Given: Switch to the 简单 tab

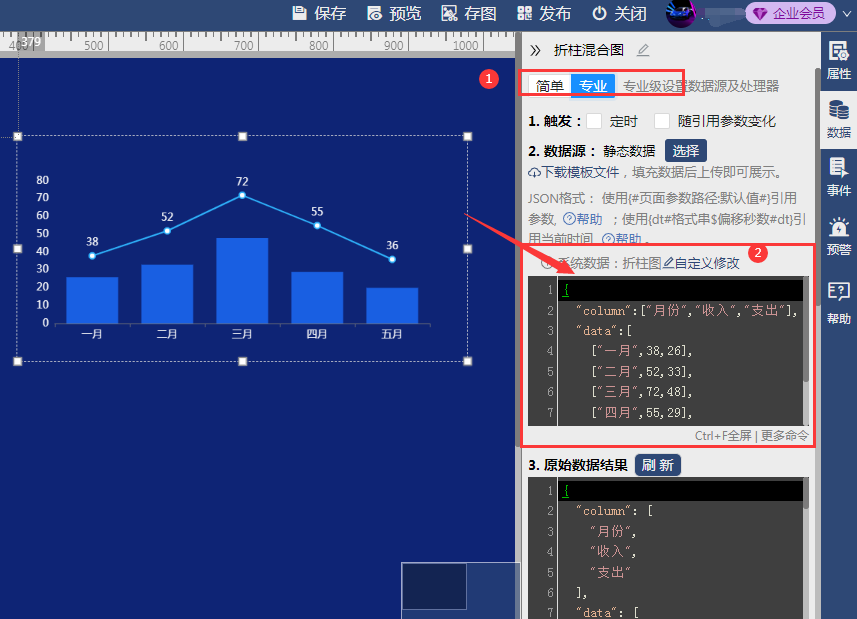Looking at the screenshot, I should (549, 86).
